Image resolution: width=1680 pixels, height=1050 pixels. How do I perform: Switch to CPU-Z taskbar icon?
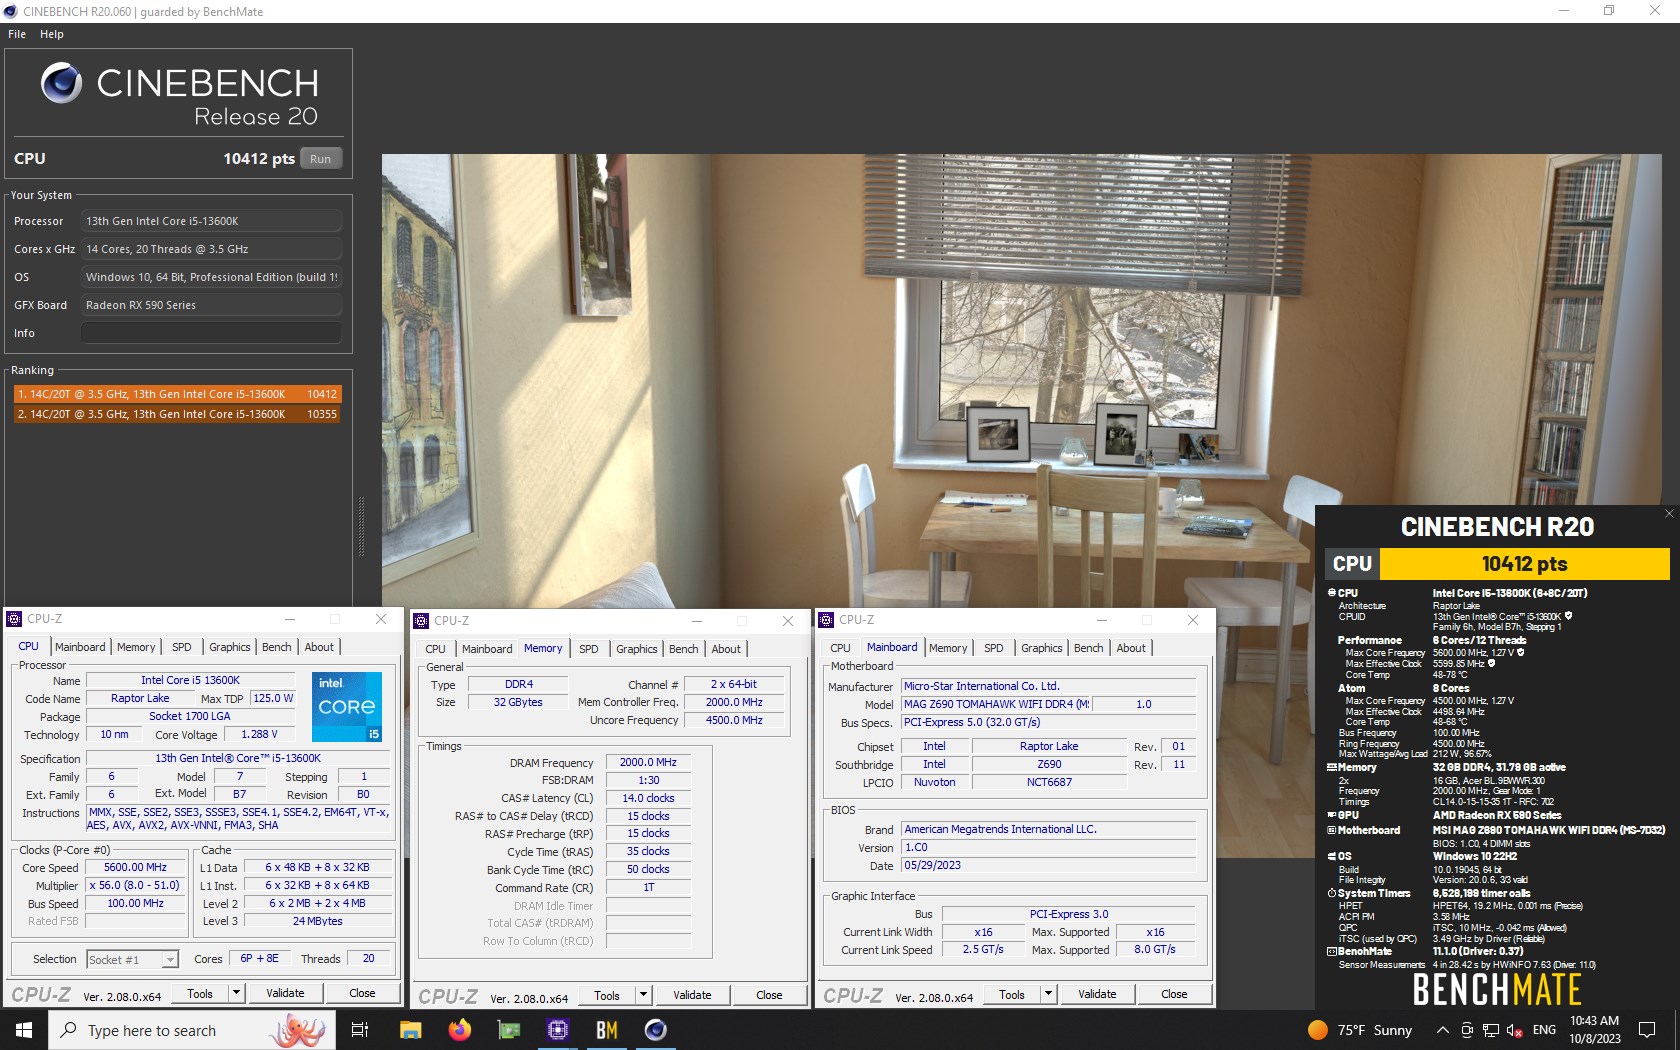point(558,1030)
